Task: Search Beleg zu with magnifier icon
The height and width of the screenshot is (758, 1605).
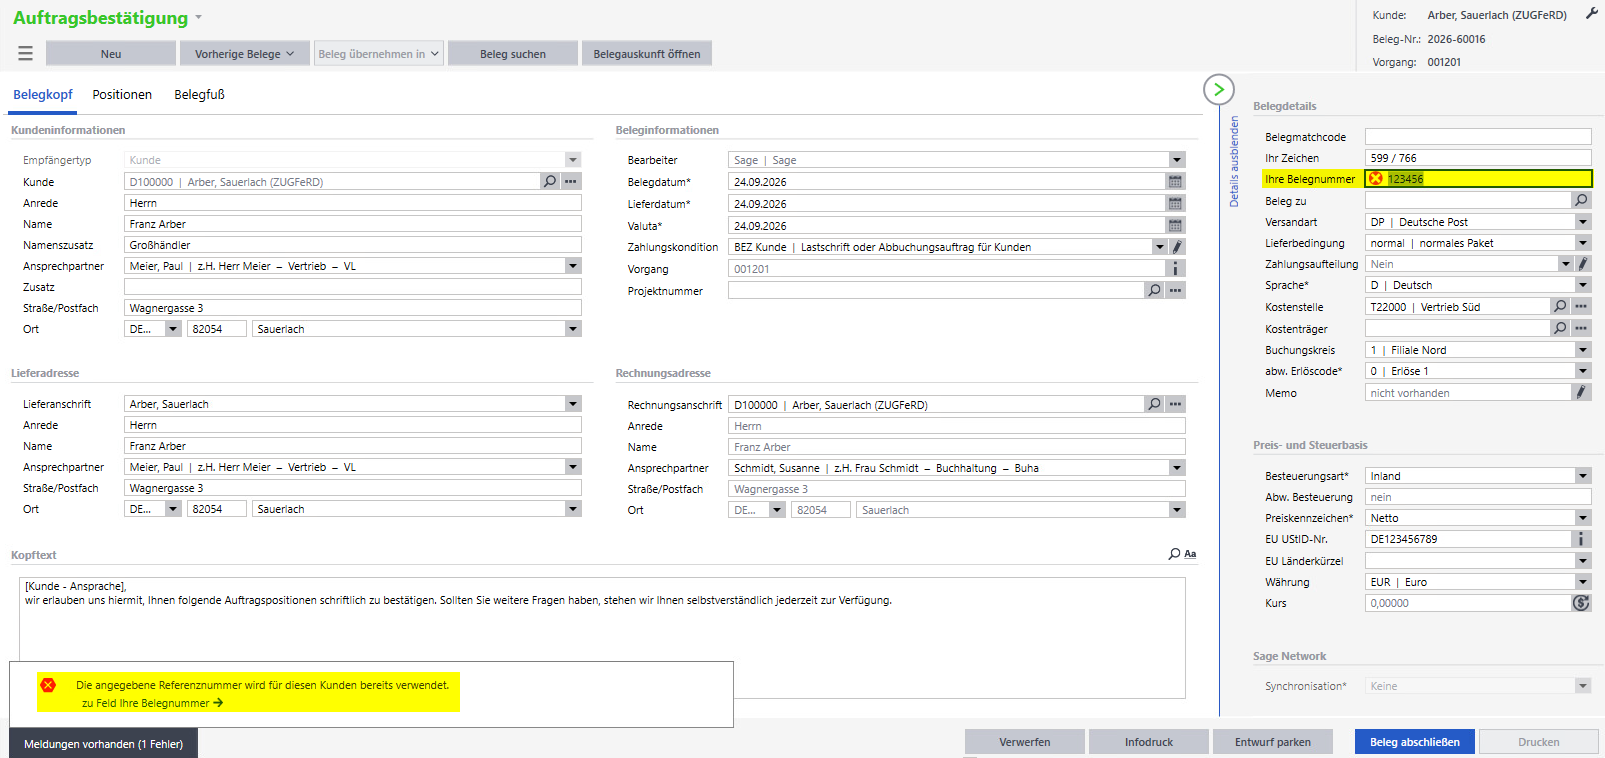Action: pos(1581,201)
